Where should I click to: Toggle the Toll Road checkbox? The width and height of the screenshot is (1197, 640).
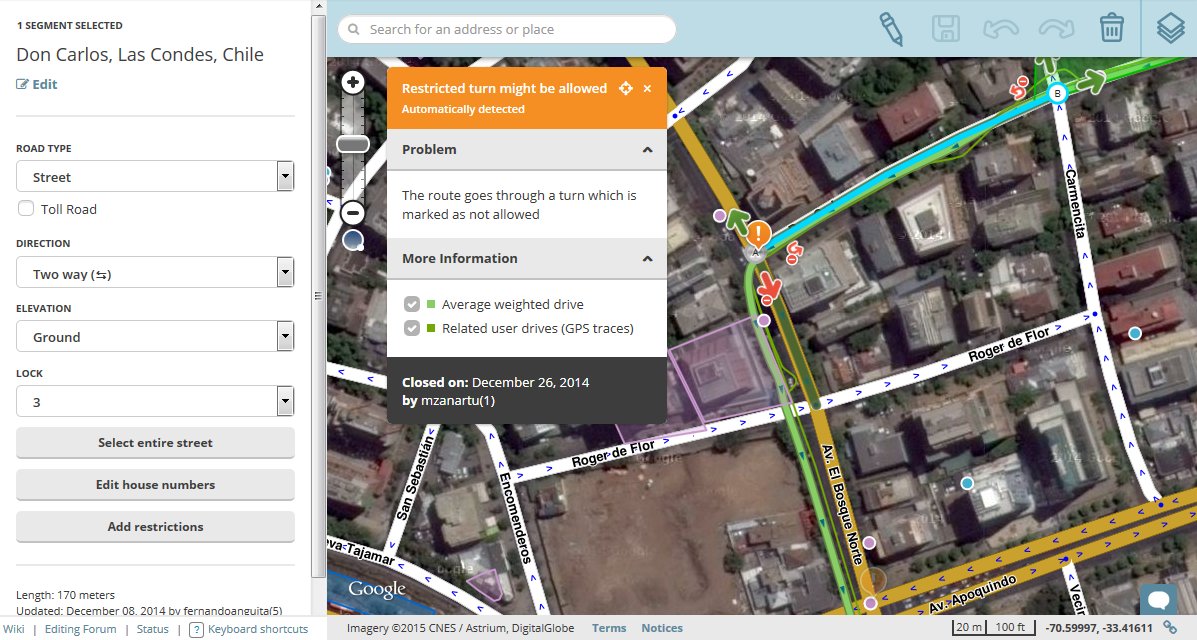(26, 208)
